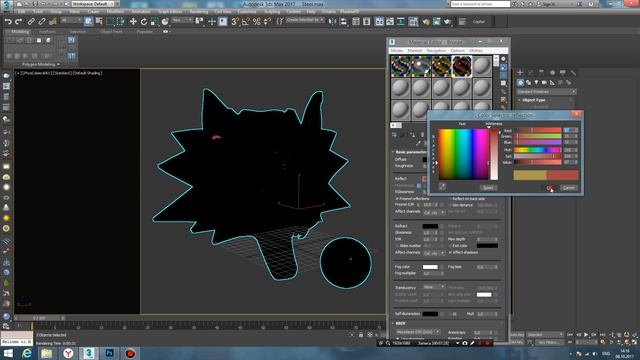Activate the Select and Link tool
Viewport: 640px width, 360px height.
tap(31, 22)
